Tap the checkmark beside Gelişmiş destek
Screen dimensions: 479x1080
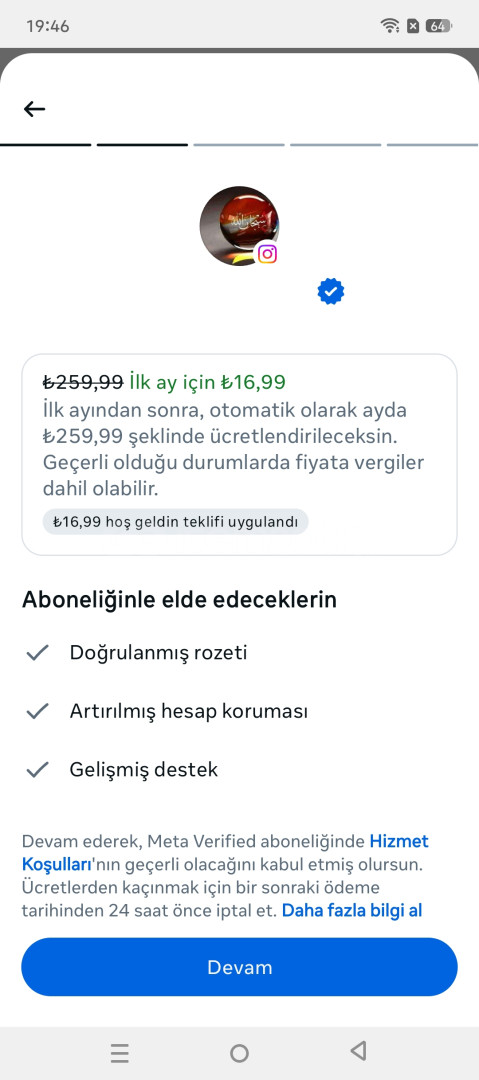pyautogui.click(x=37, y=769)
